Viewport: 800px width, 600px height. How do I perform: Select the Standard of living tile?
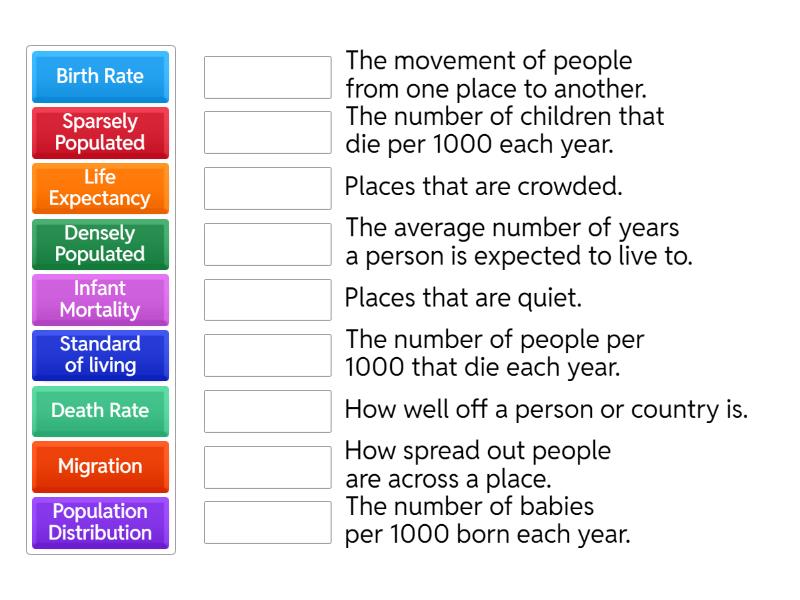tap(100, 355)
